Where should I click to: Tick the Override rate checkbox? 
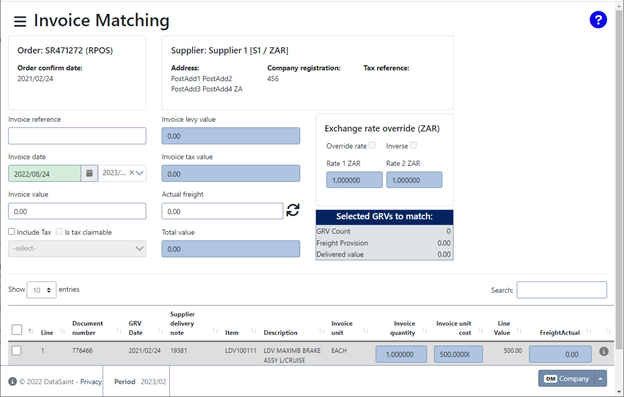tap(372, 145)
